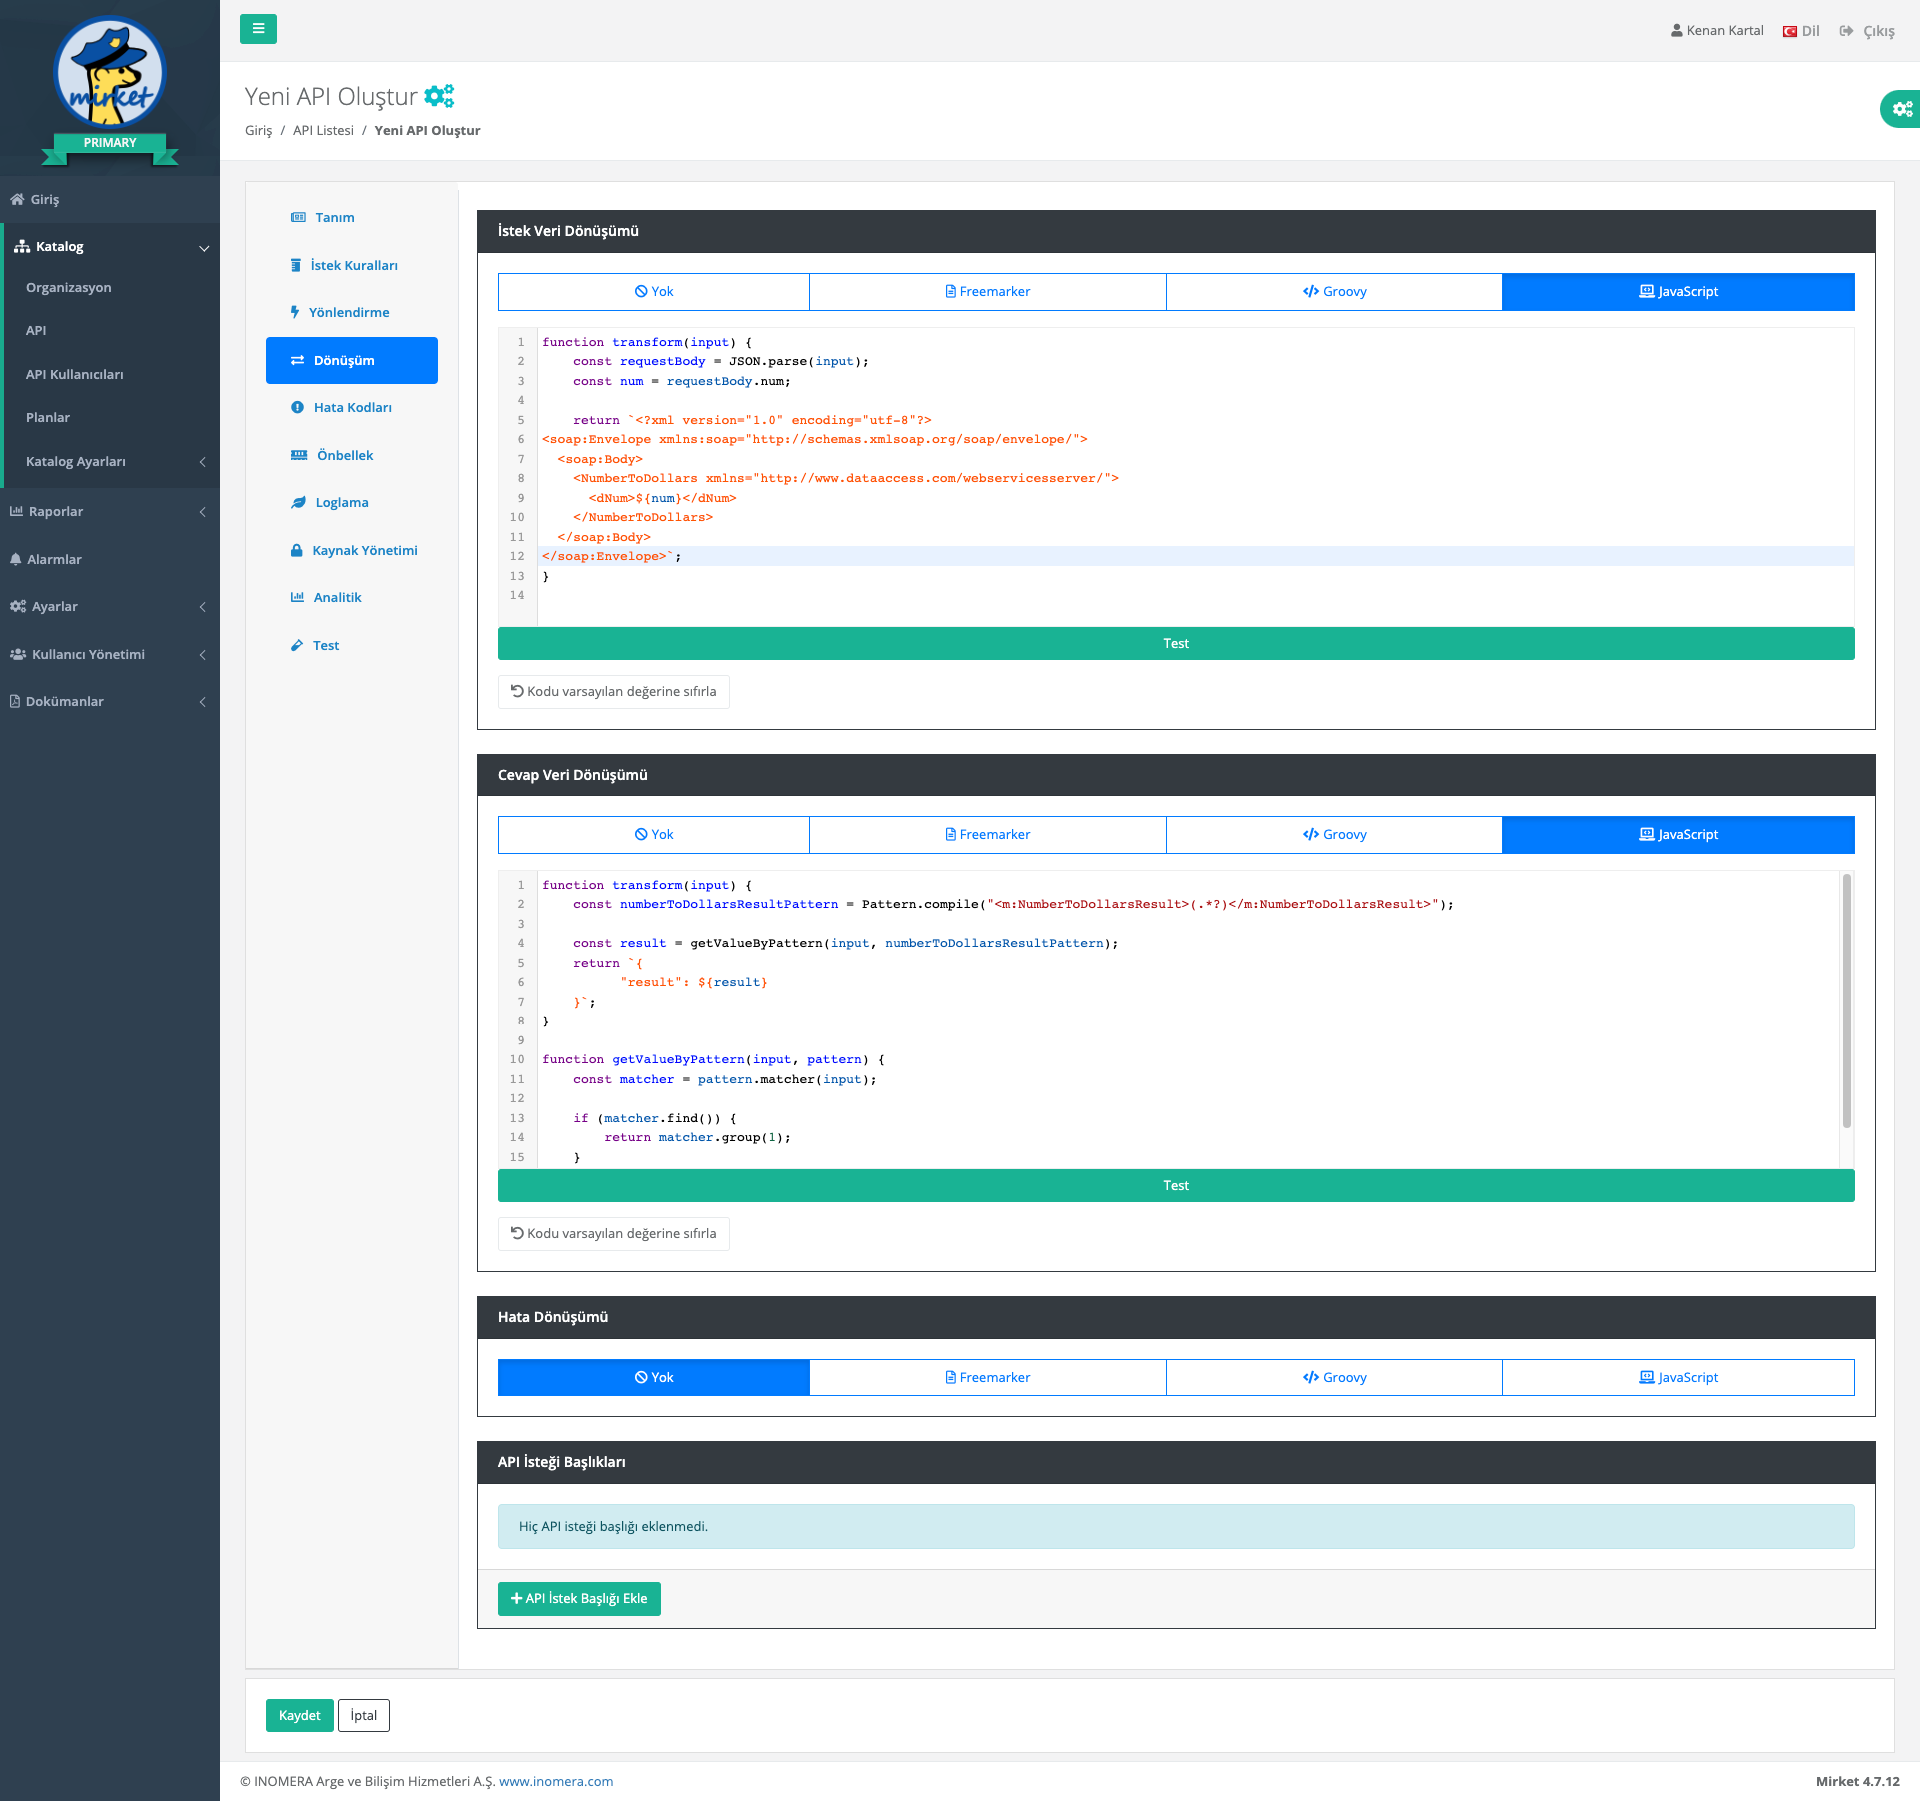Select the Tanım tab
1920x1802 pixels.
pos(352,217)
